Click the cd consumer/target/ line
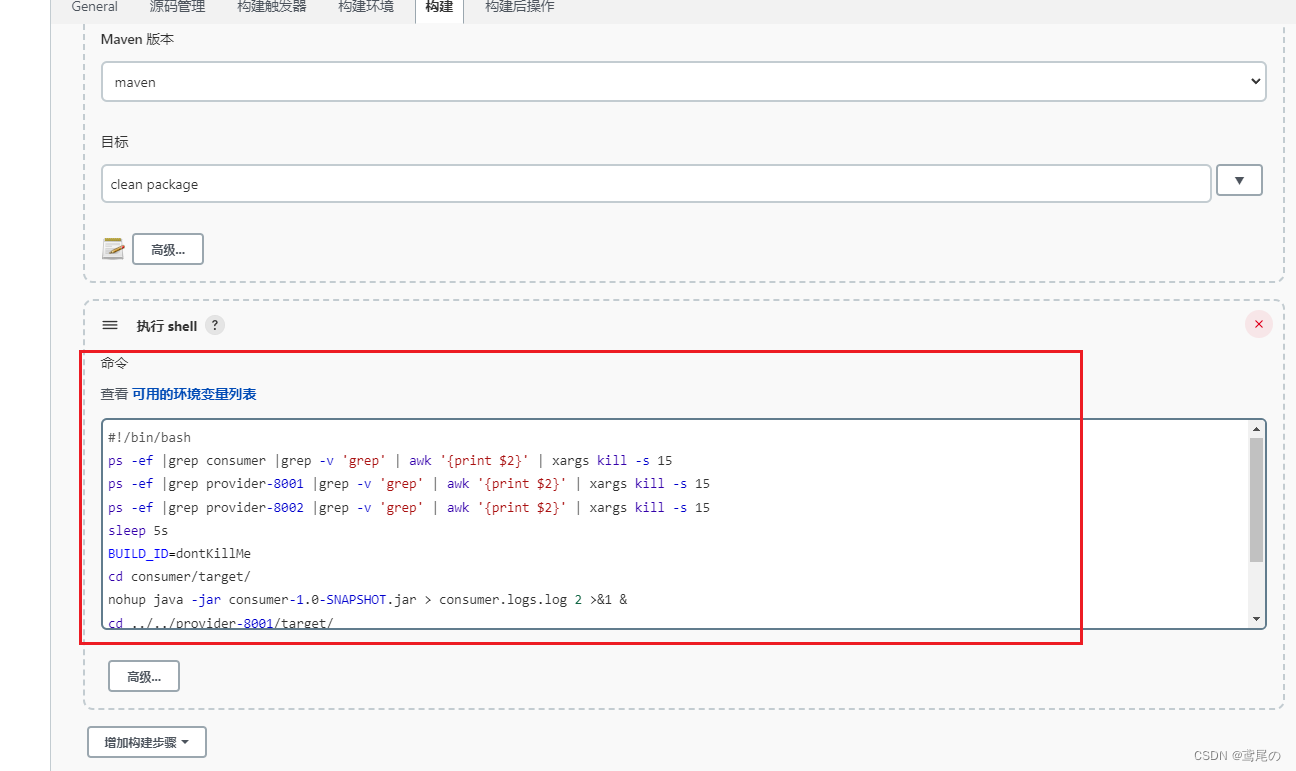This screenshot has height=771, width=1296. (x=180, y=576)
